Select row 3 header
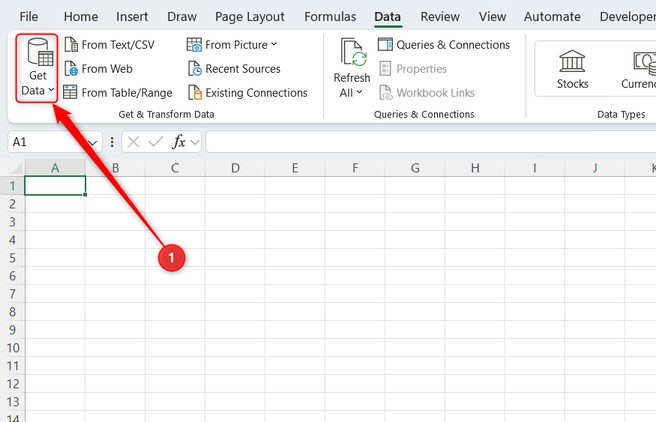Screen dimensions: 656x422 [13, 222]
